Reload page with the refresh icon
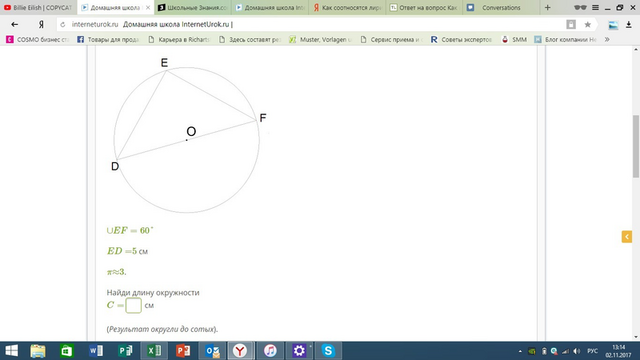Screen dimensions: 640x360 tap(63, 24)
